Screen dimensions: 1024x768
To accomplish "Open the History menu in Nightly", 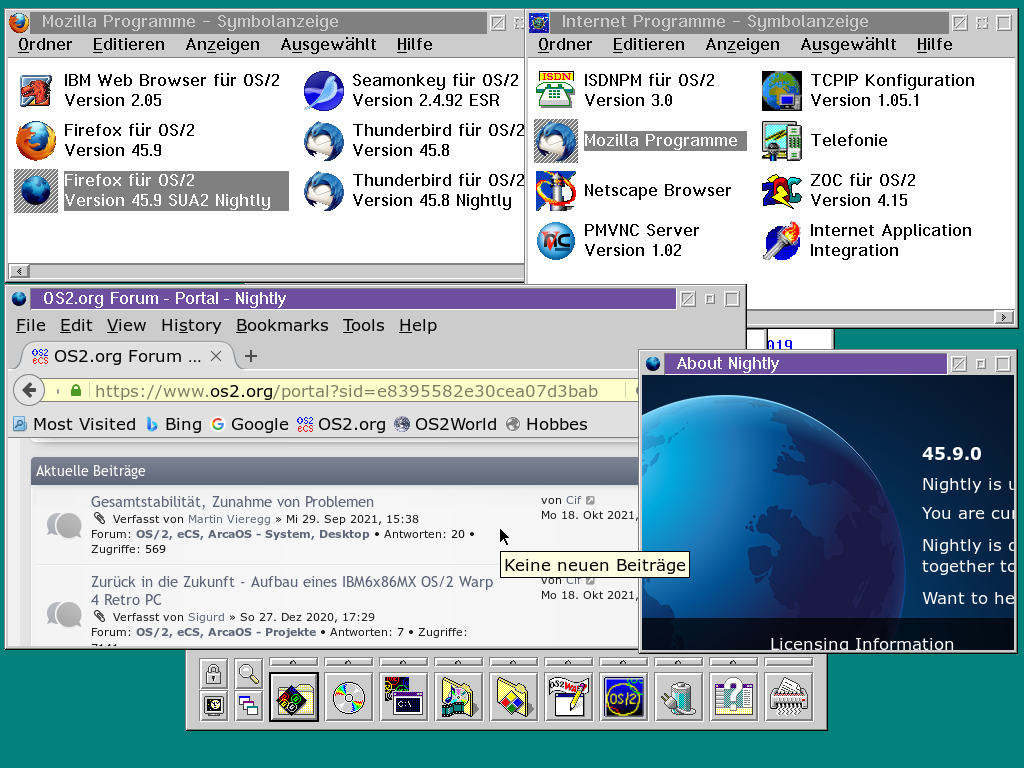I will [x=191, y=325].
